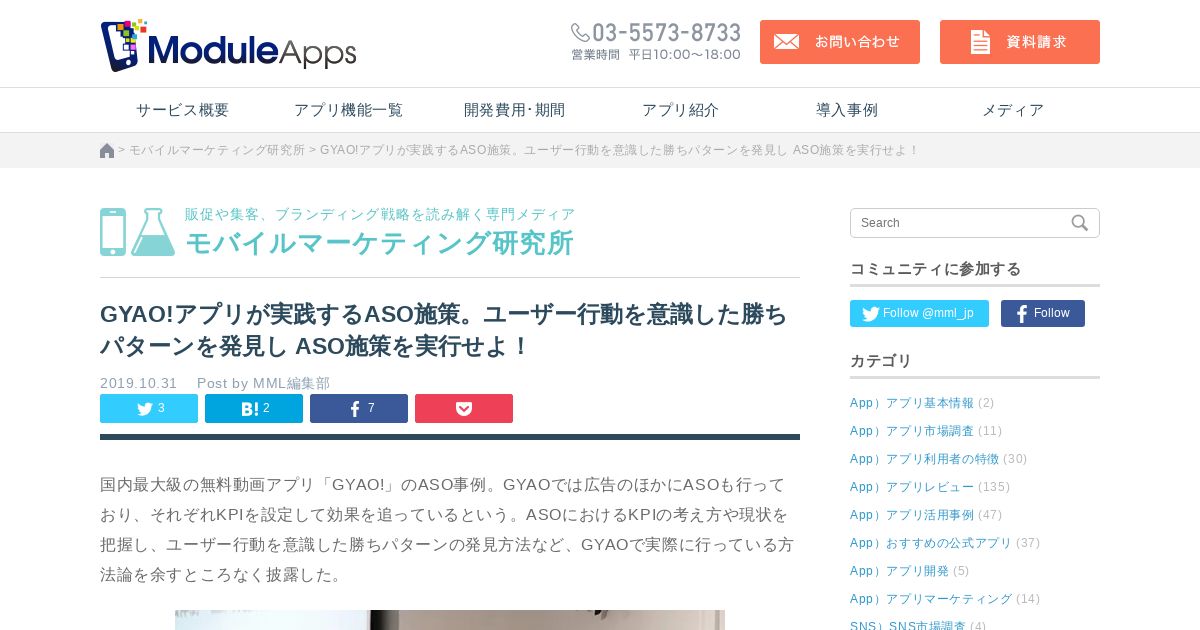This screenshot has height=630, width=1200.
Task: Bookmark article with Hatena B! button
Action: [x=254, y=408]
